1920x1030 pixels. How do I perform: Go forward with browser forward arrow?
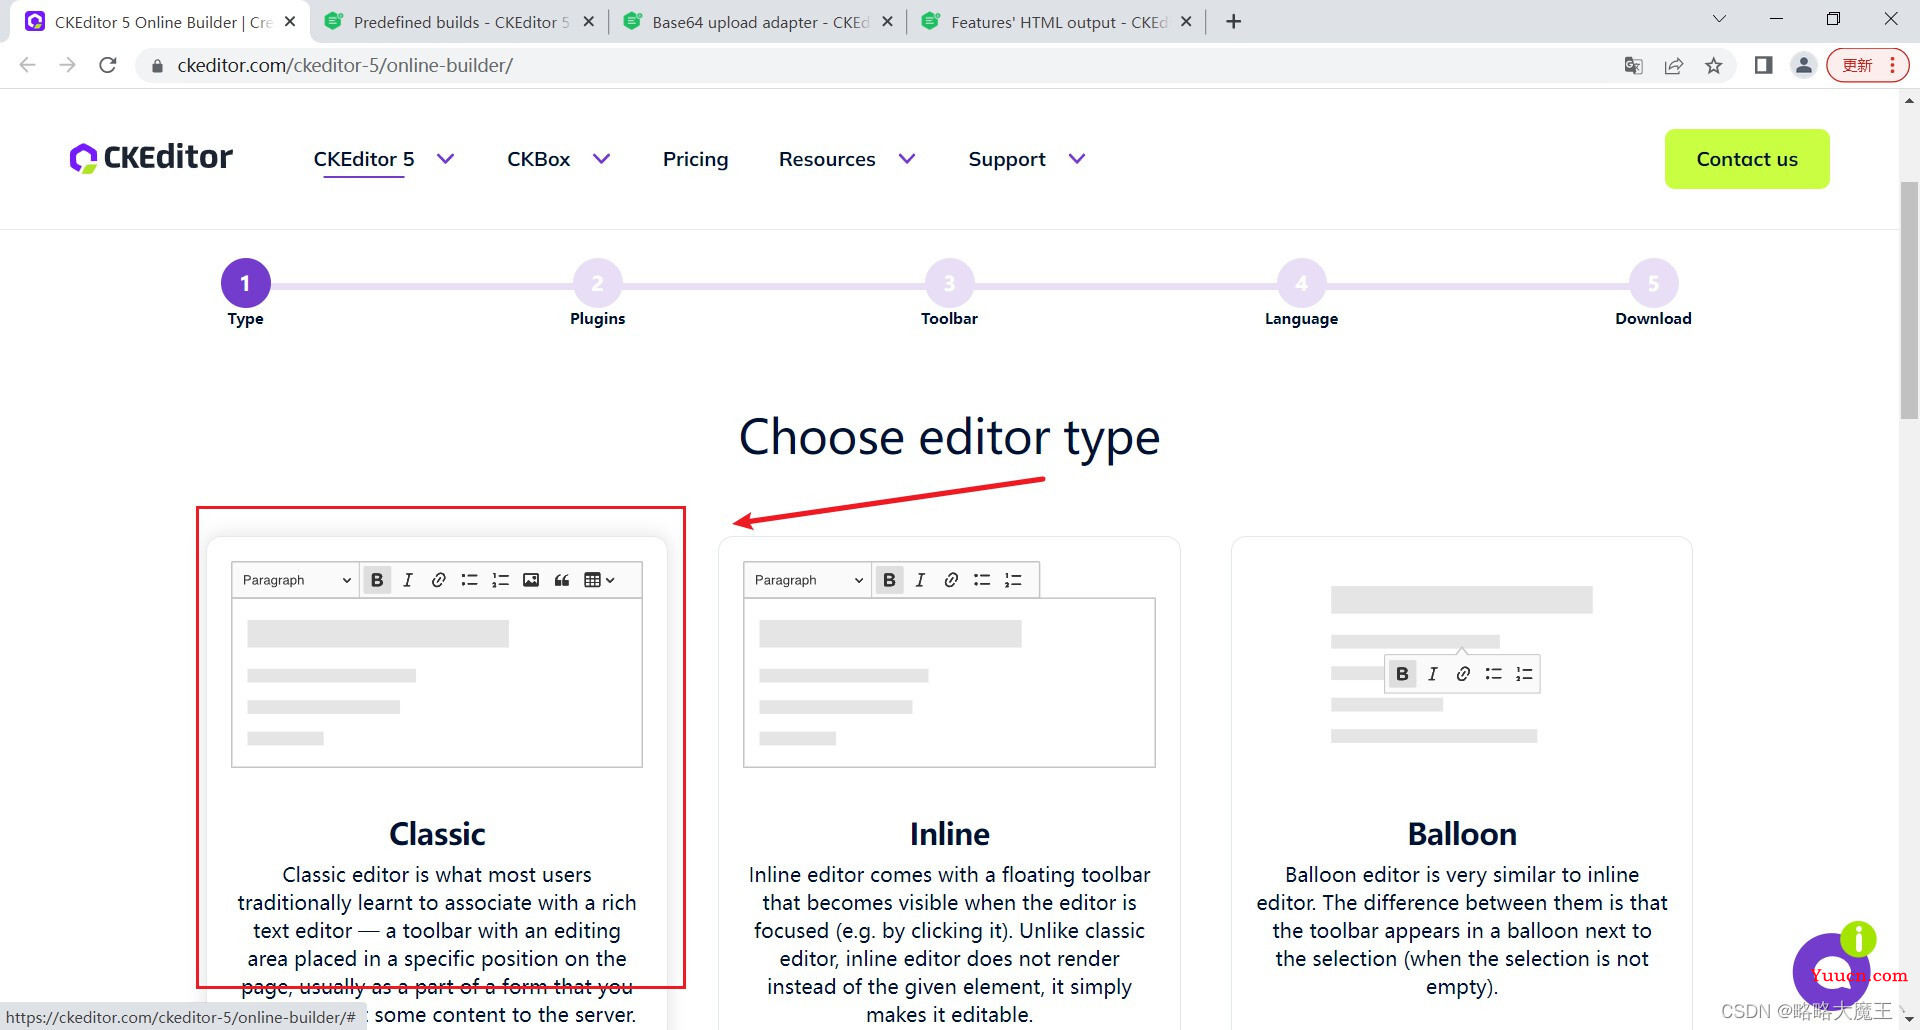[x=67, y=65]
